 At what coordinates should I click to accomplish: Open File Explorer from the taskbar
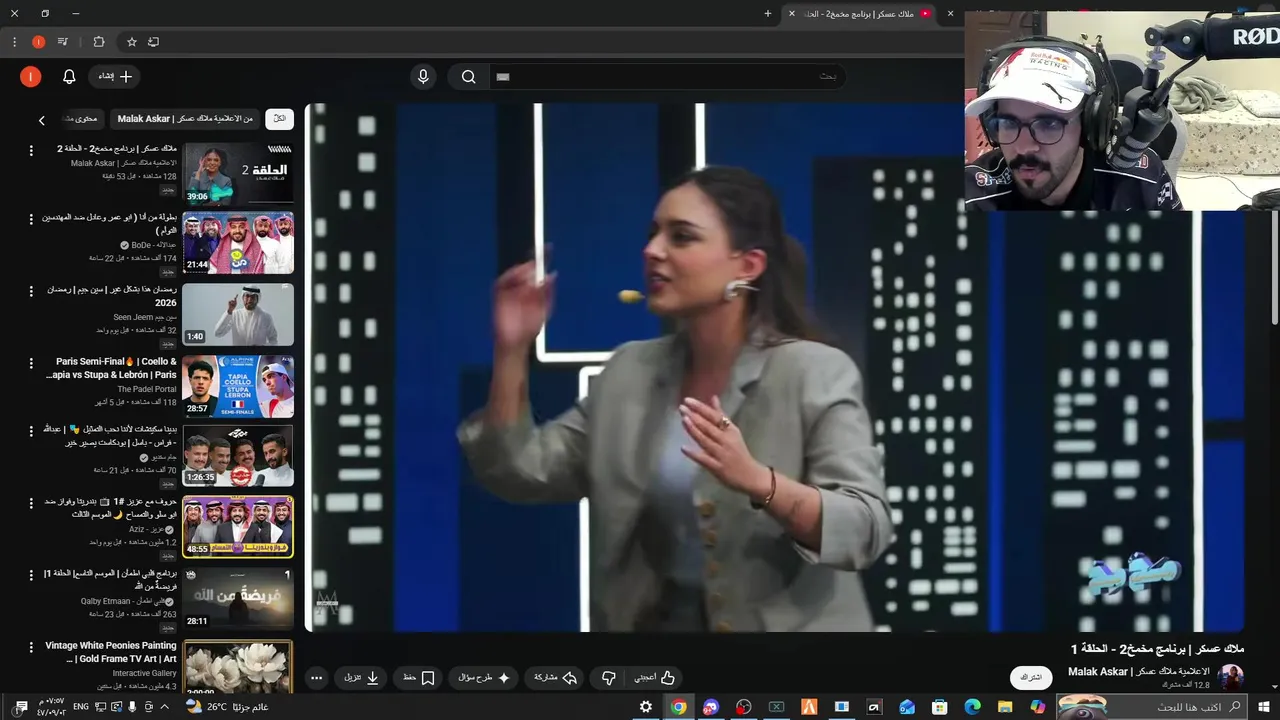[1005, 707]
